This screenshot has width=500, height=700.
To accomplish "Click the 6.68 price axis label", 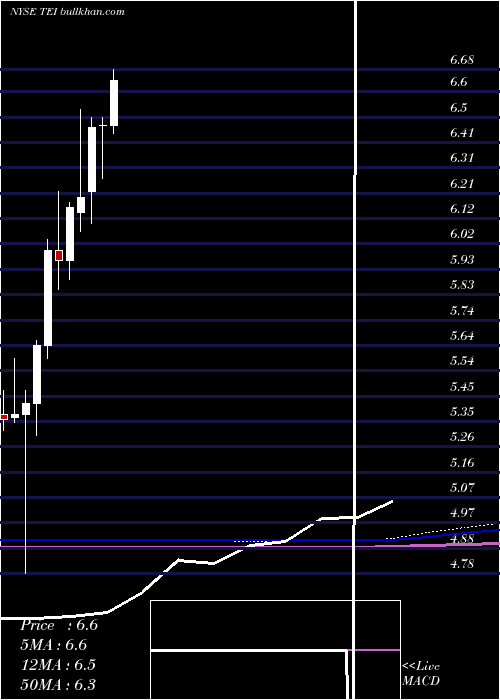I will (x=462, y=60).
